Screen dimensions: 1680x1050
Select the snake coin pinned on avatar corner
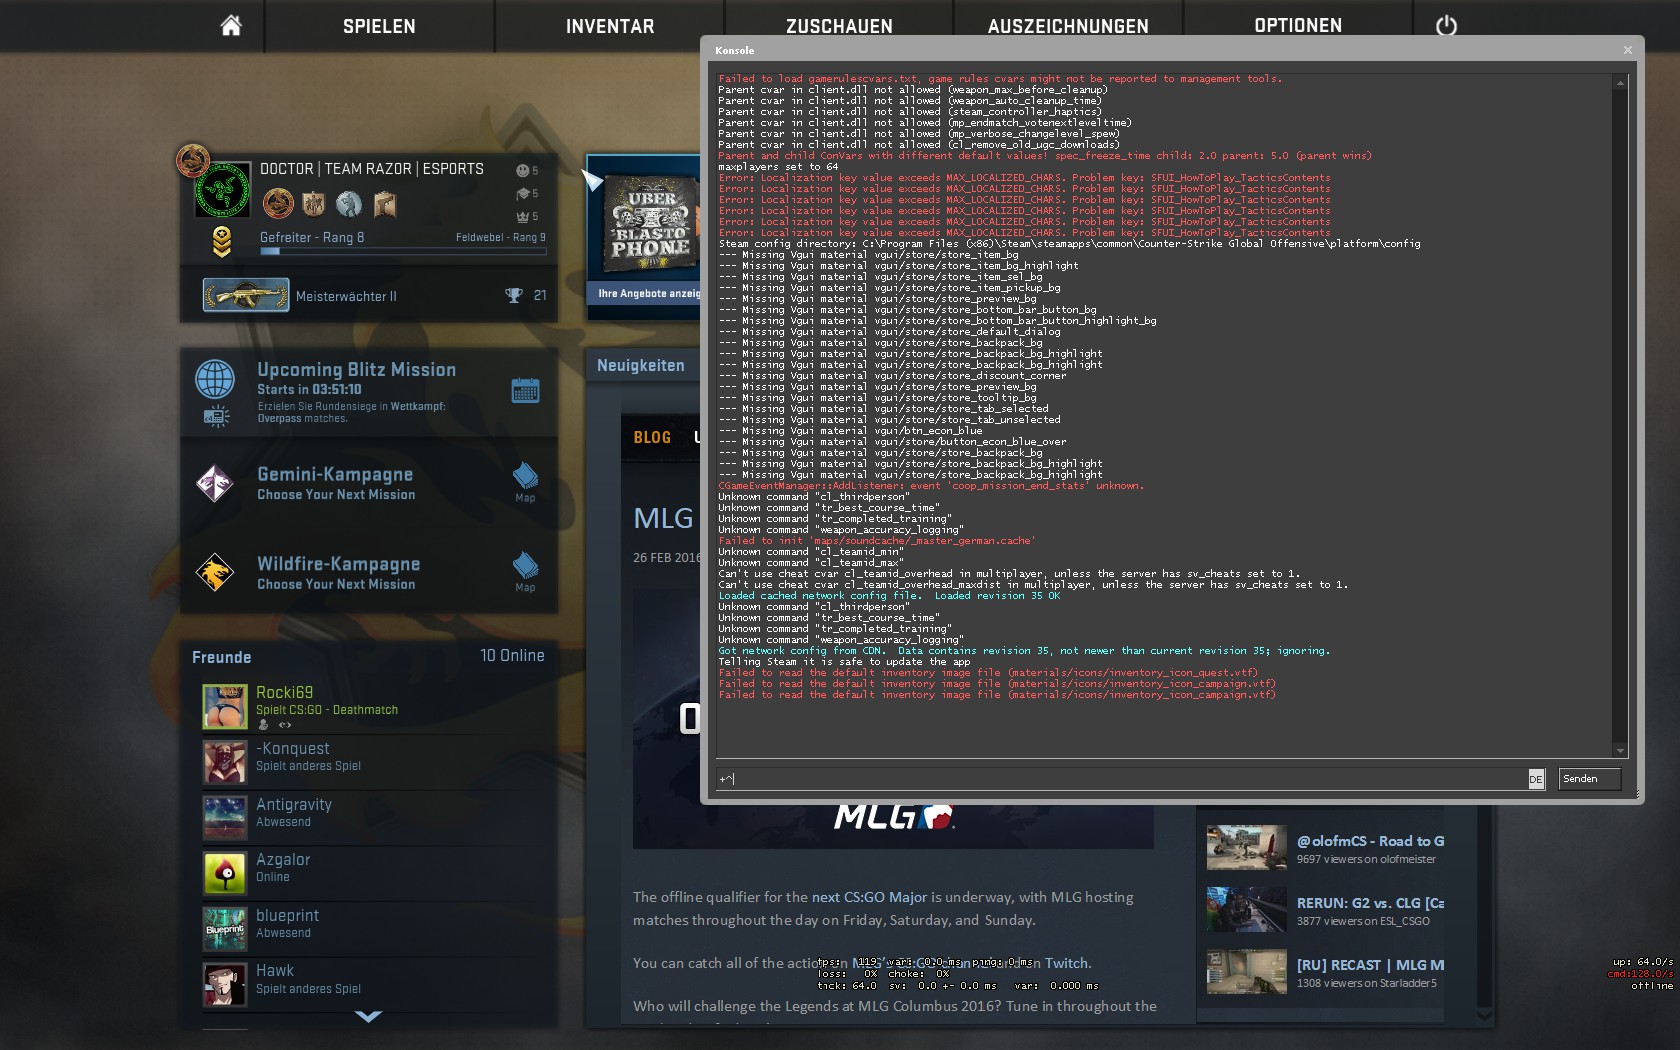(x=192, y=160)
